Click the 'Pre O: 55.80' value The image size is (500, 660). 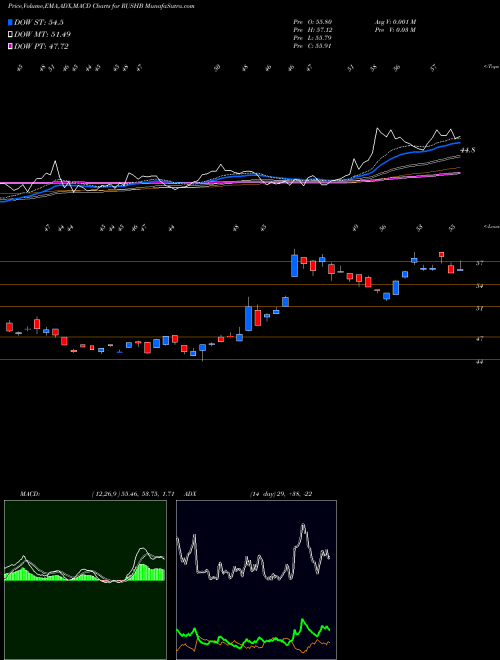pyautogui.click(x=312, y=22)
